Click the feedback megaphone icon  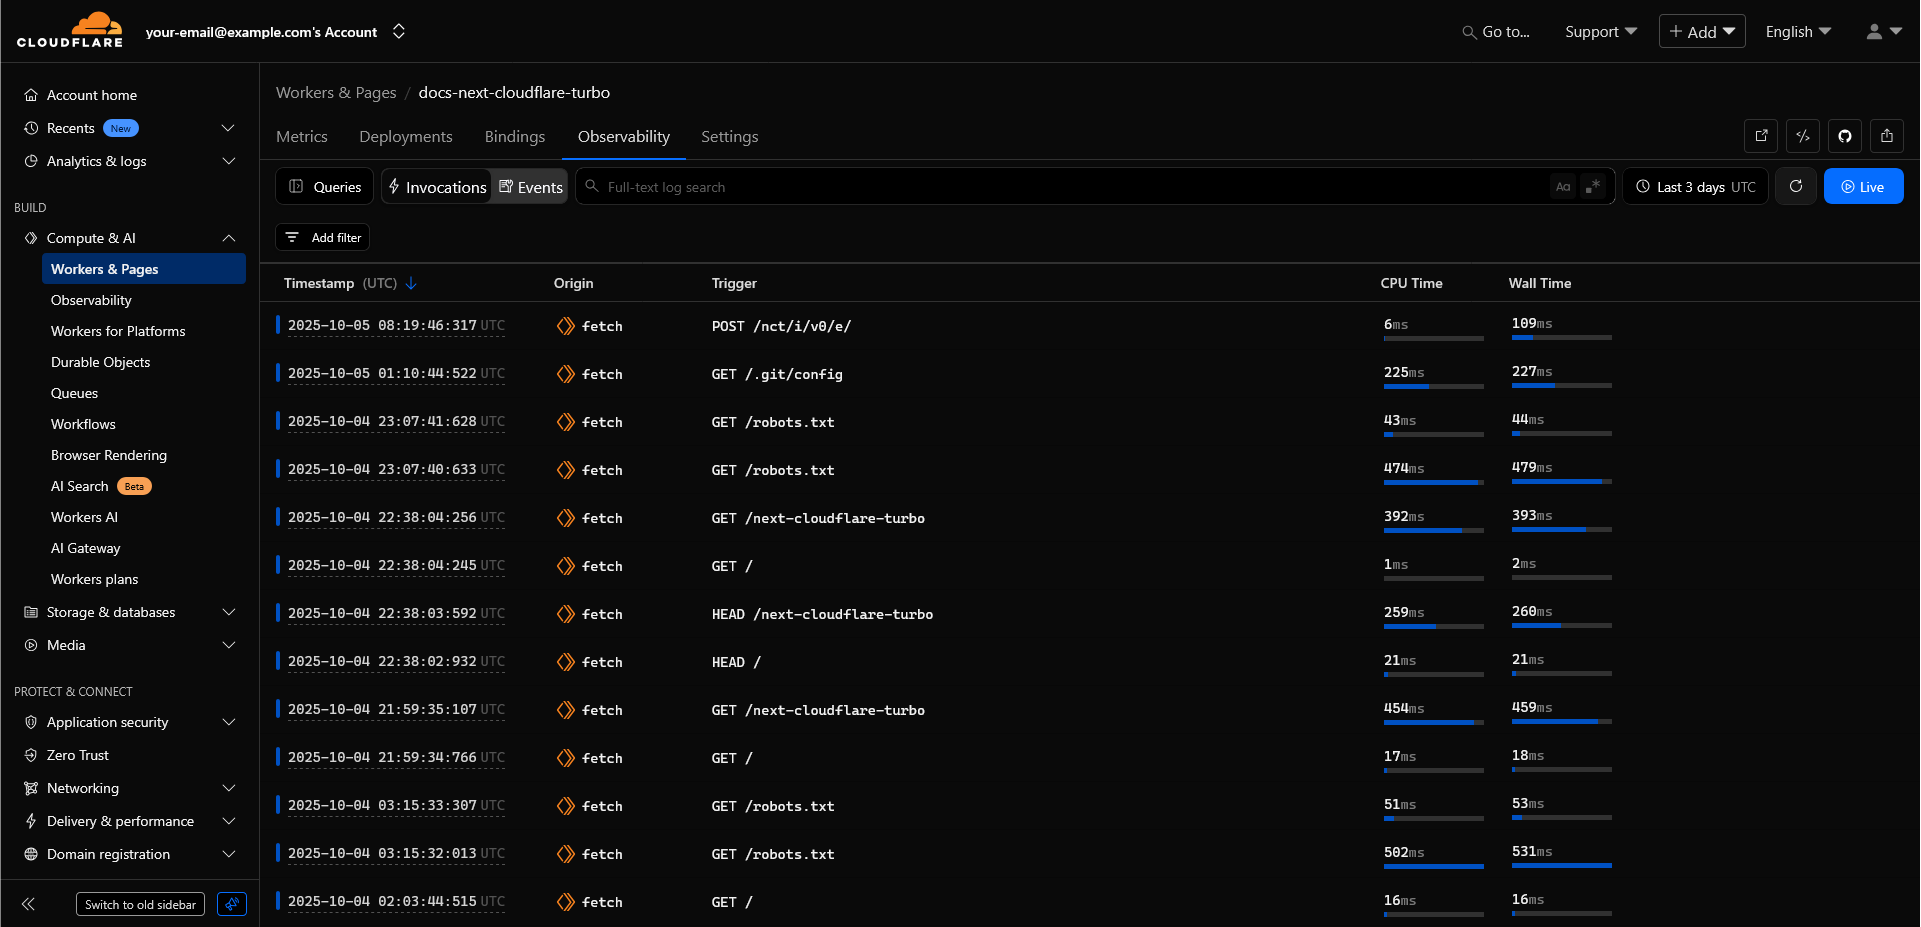click(x=232, y=904)
